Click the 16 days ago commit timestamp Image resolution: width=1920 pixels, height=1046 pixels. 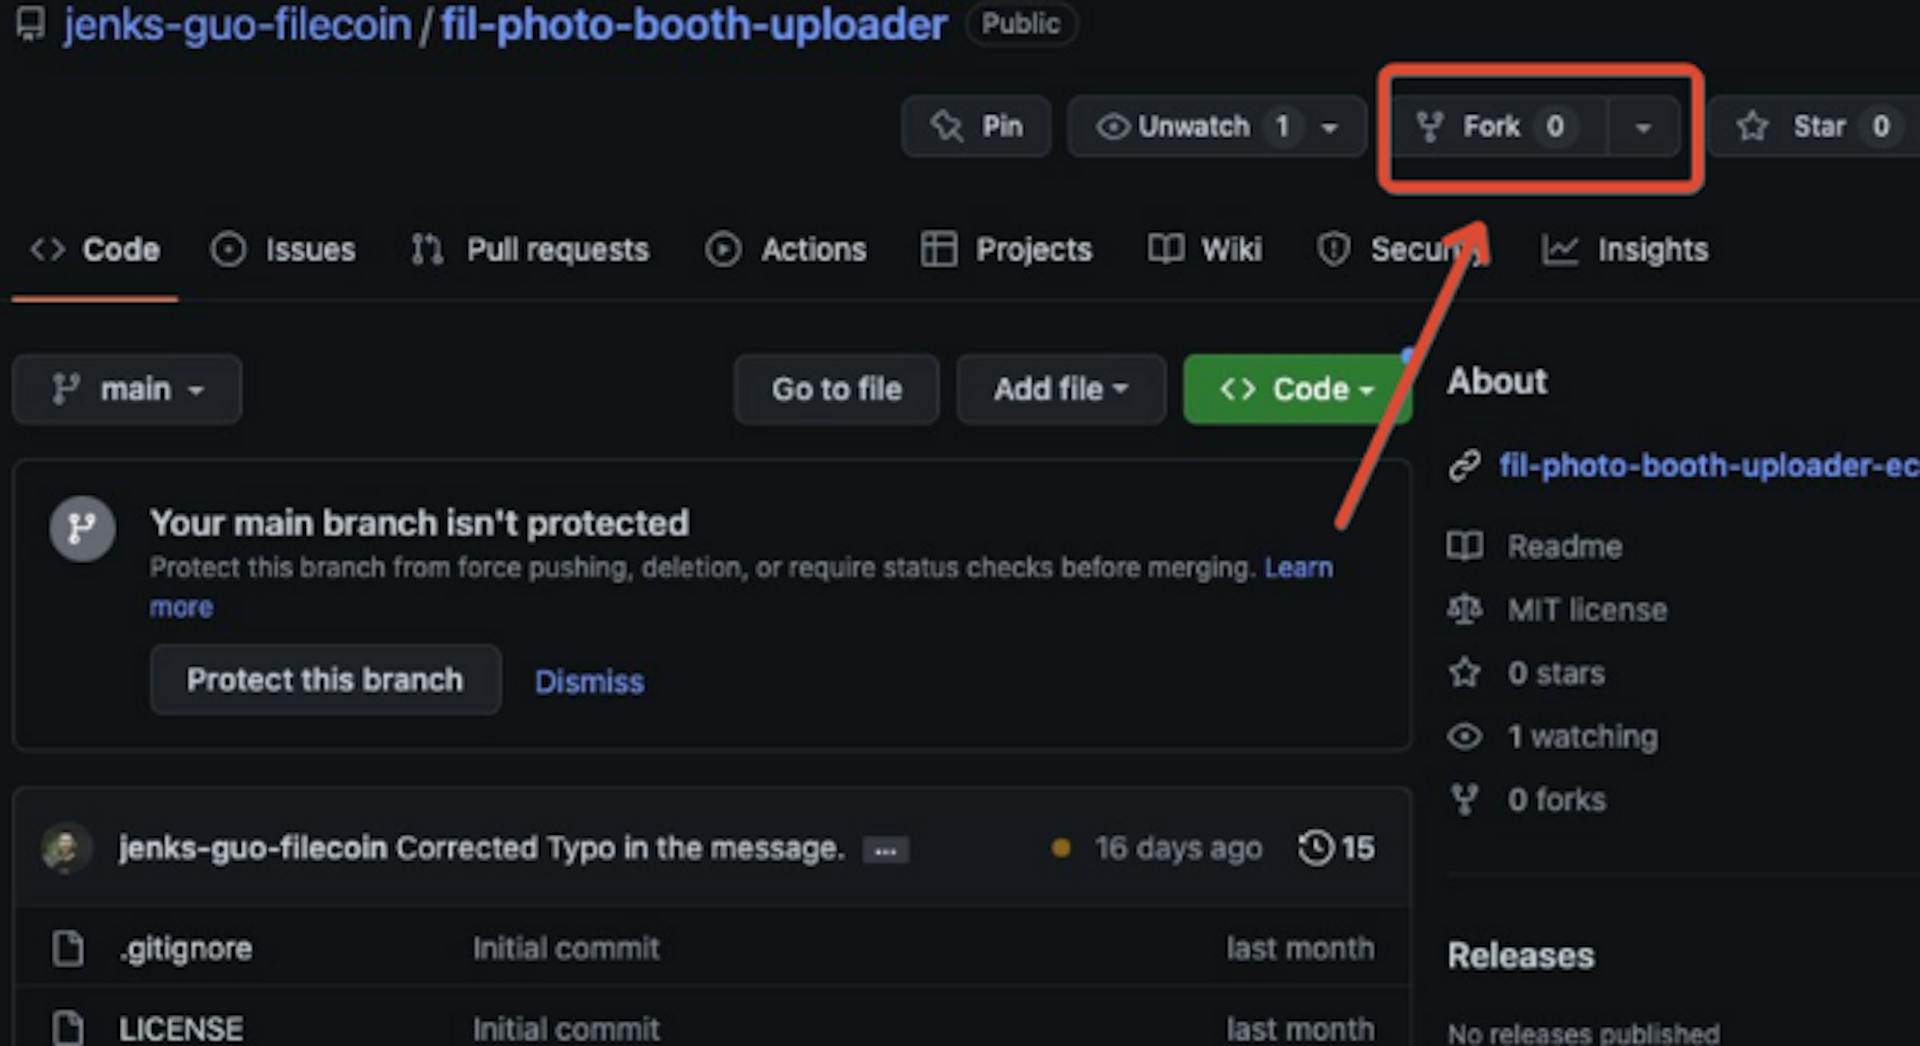pyautogui.click(x=1178, y=849)
